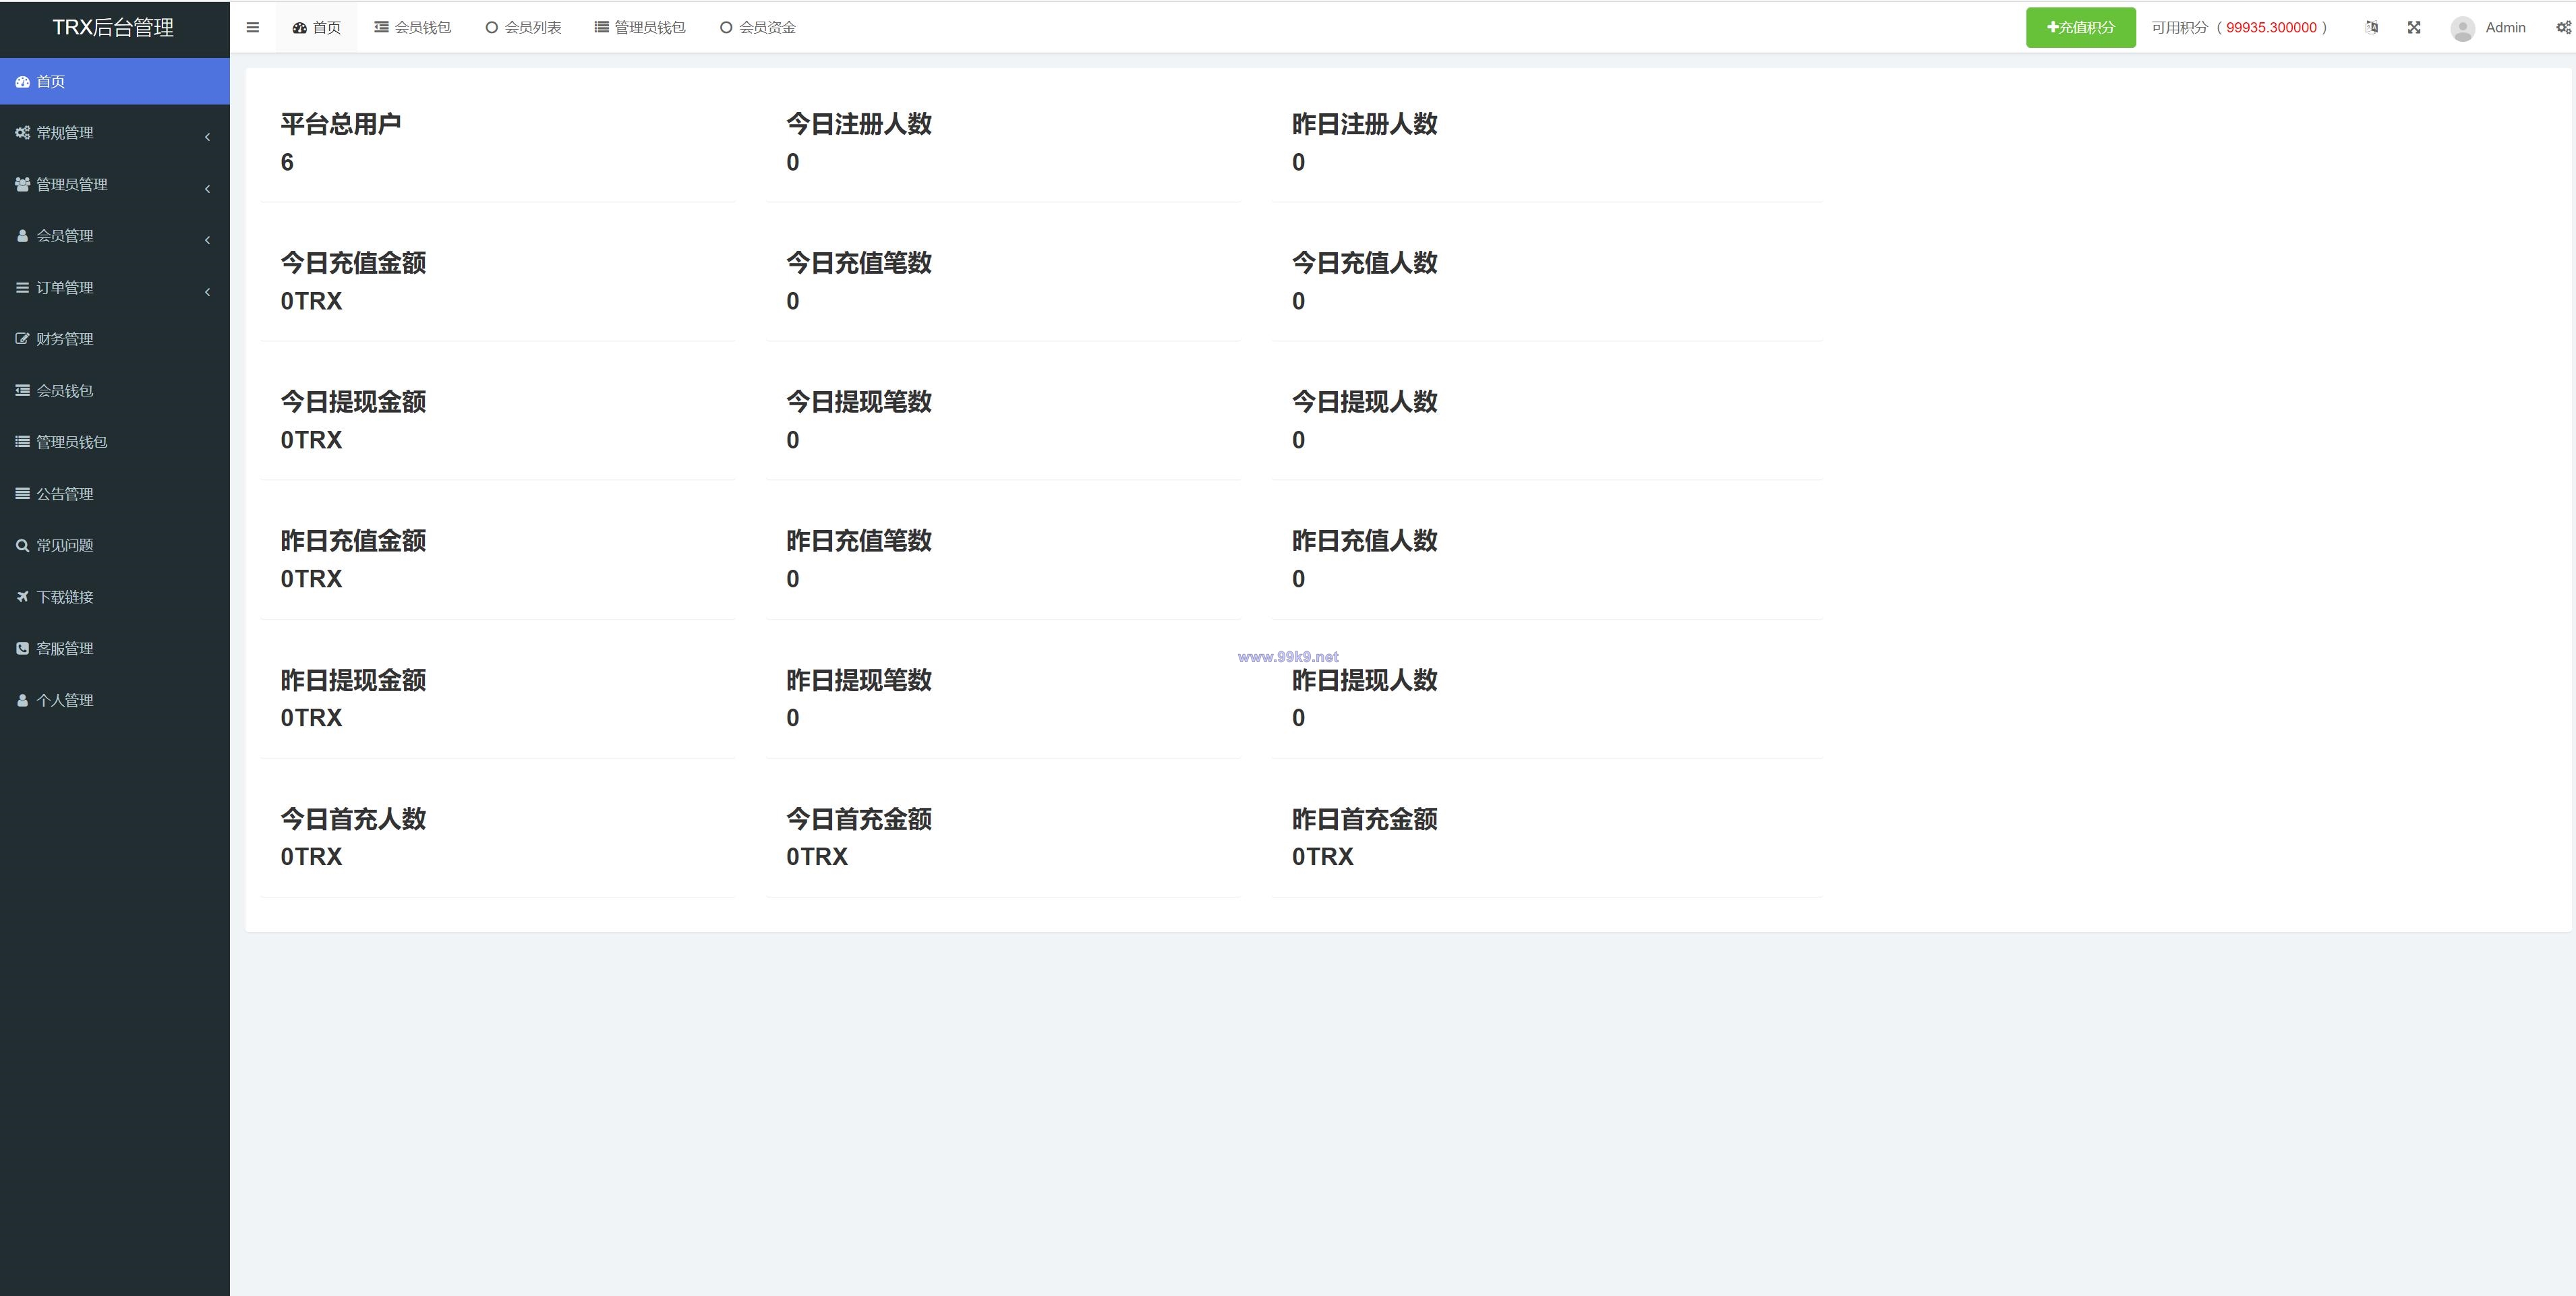Click the 昨日提现人数 statistic label
2576x1296 pixels.
1365,680
